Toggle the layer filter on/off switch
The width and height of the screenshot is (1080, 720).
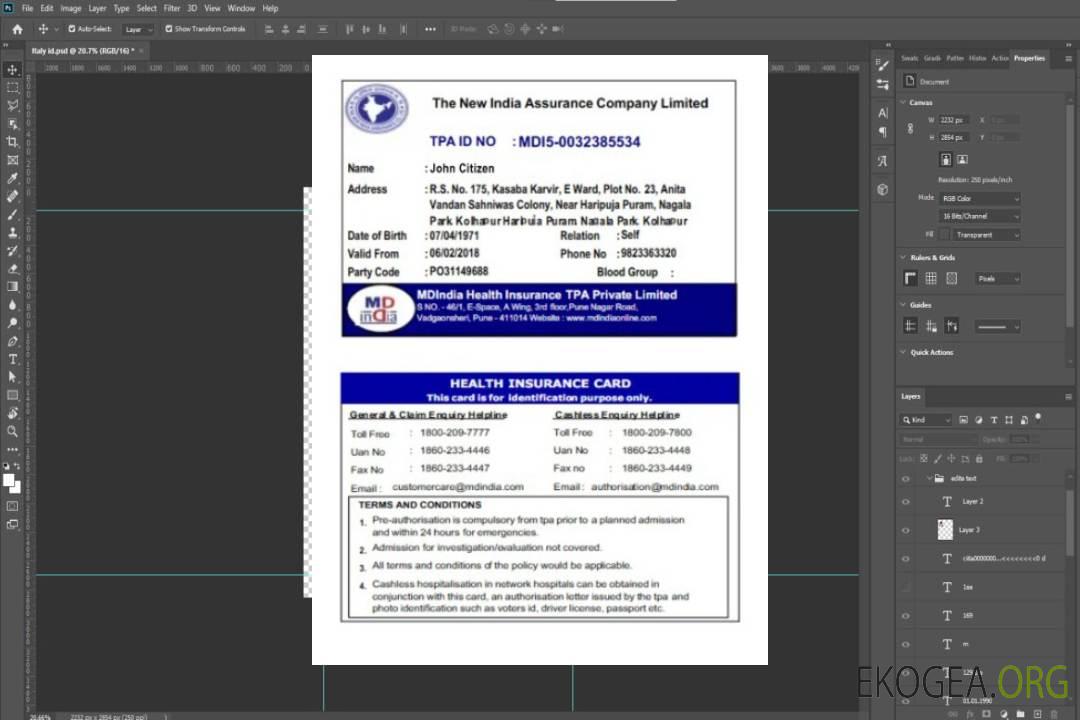tap(1038, 418)
